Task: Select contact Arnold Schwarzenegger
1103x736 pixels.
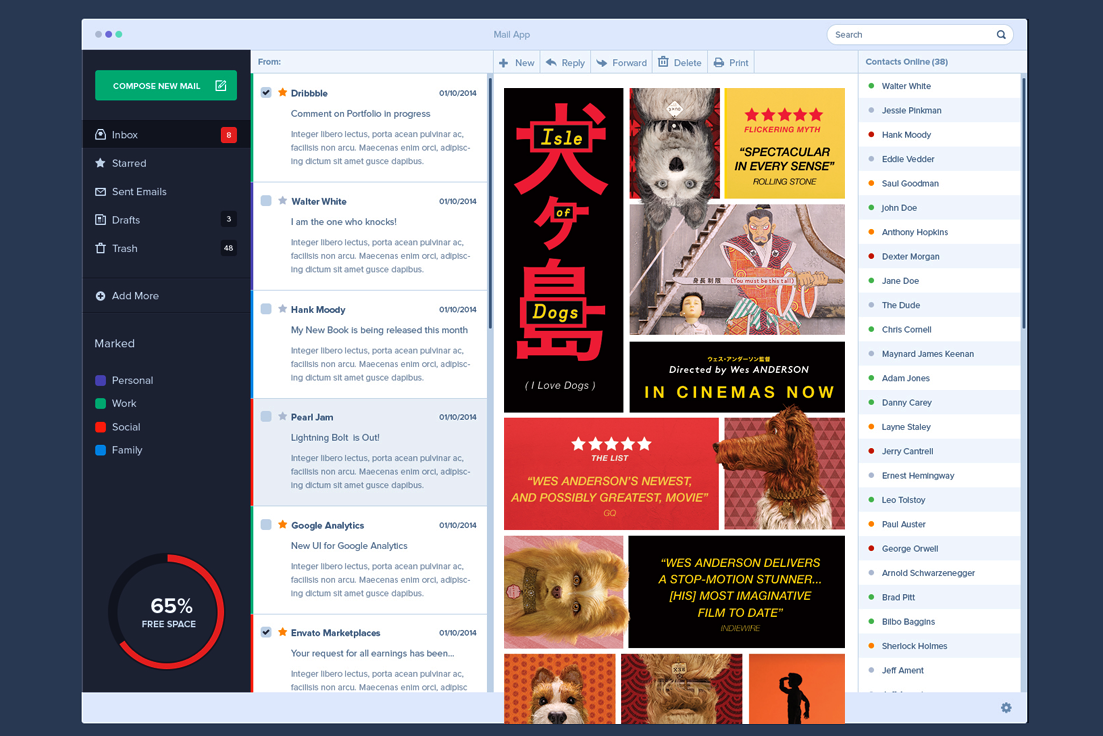Action: click(x=939, y=573)
